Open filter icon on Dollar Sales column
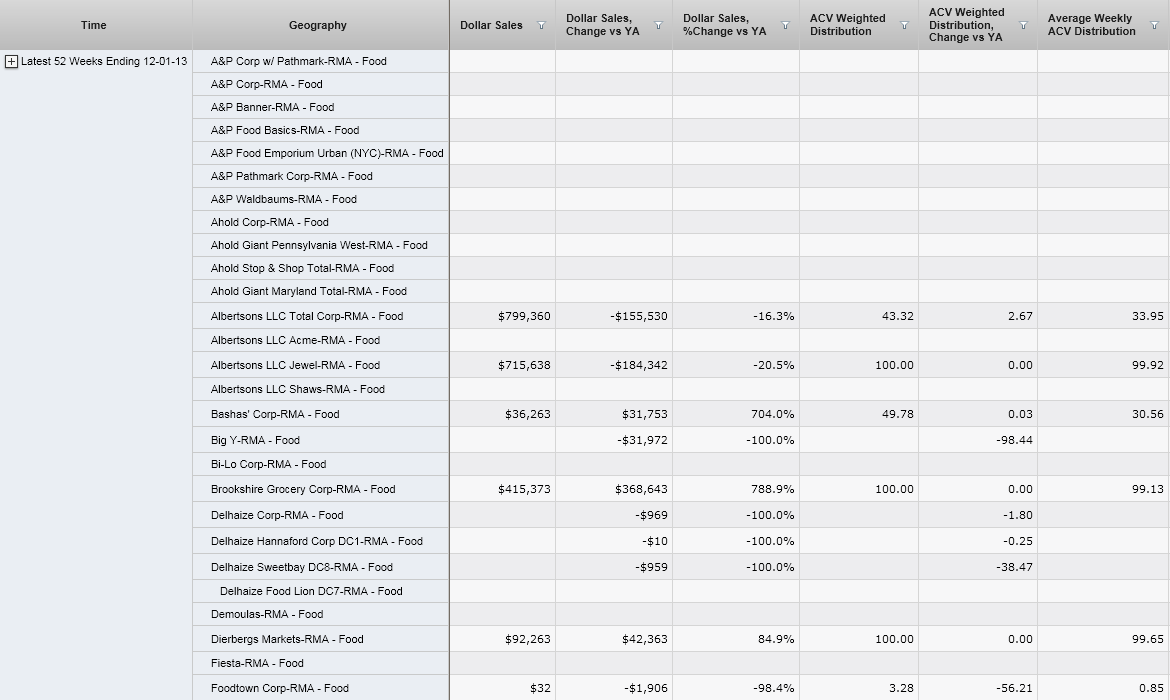 tap(541, 26)
